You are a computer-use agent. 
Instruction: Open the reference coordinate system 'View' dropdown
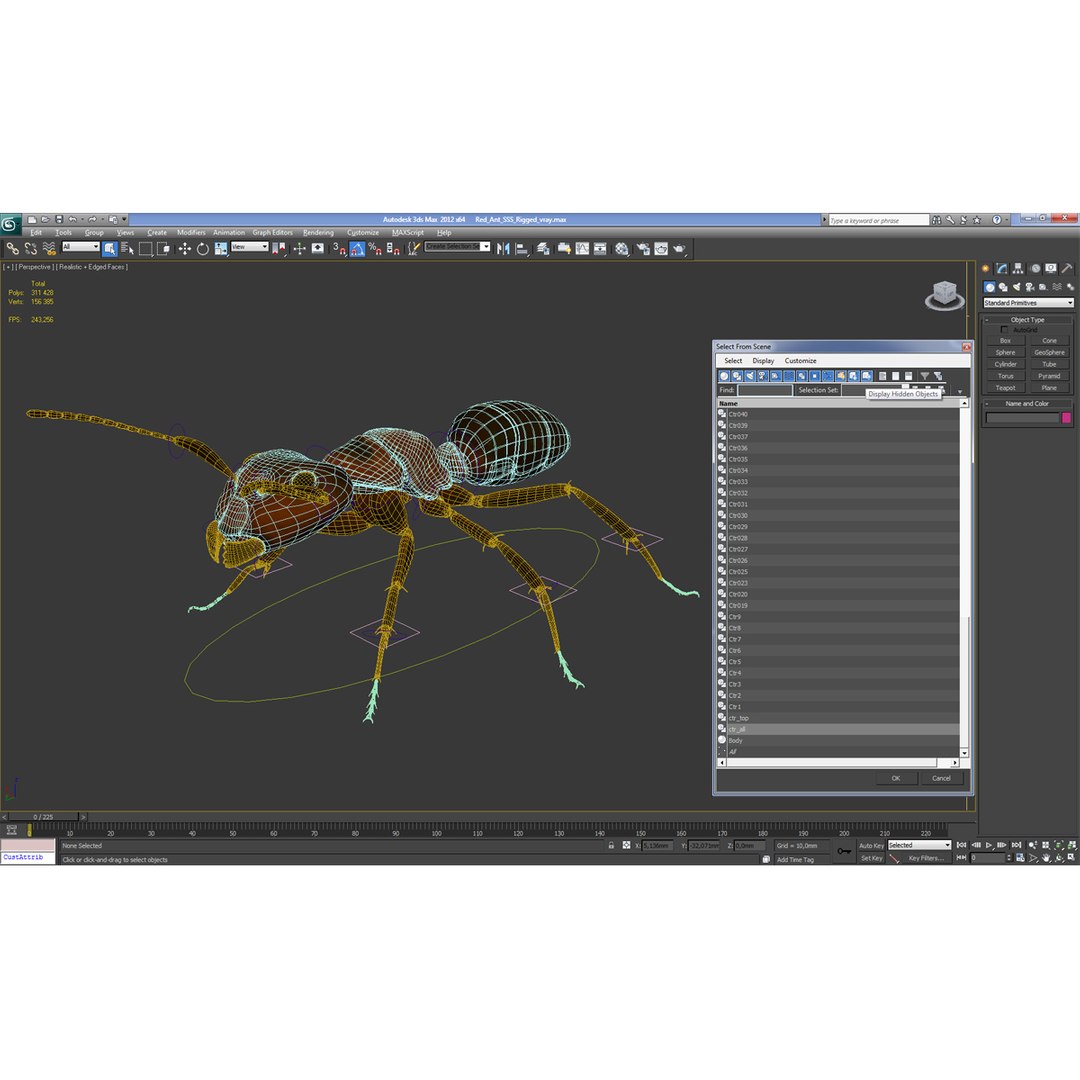[x=249, y=247]
